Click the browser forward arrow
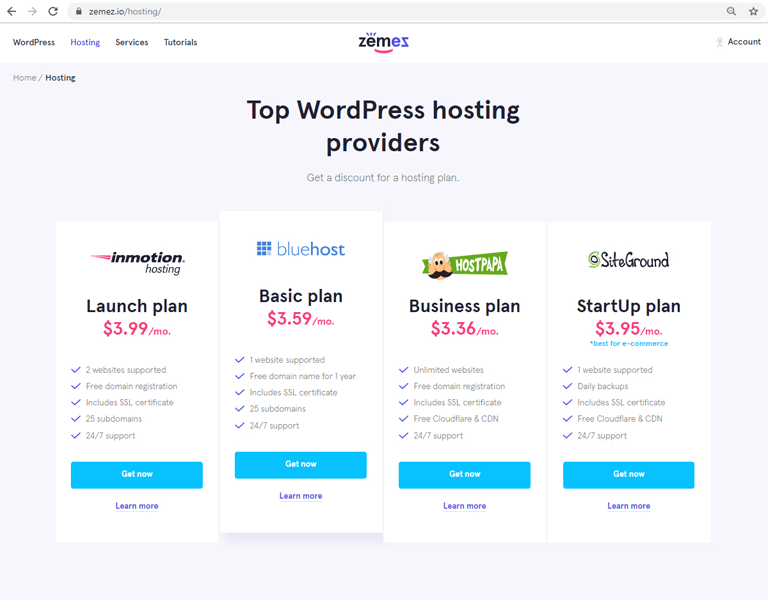This screenshot has height=600, width=768. point(32,11)
